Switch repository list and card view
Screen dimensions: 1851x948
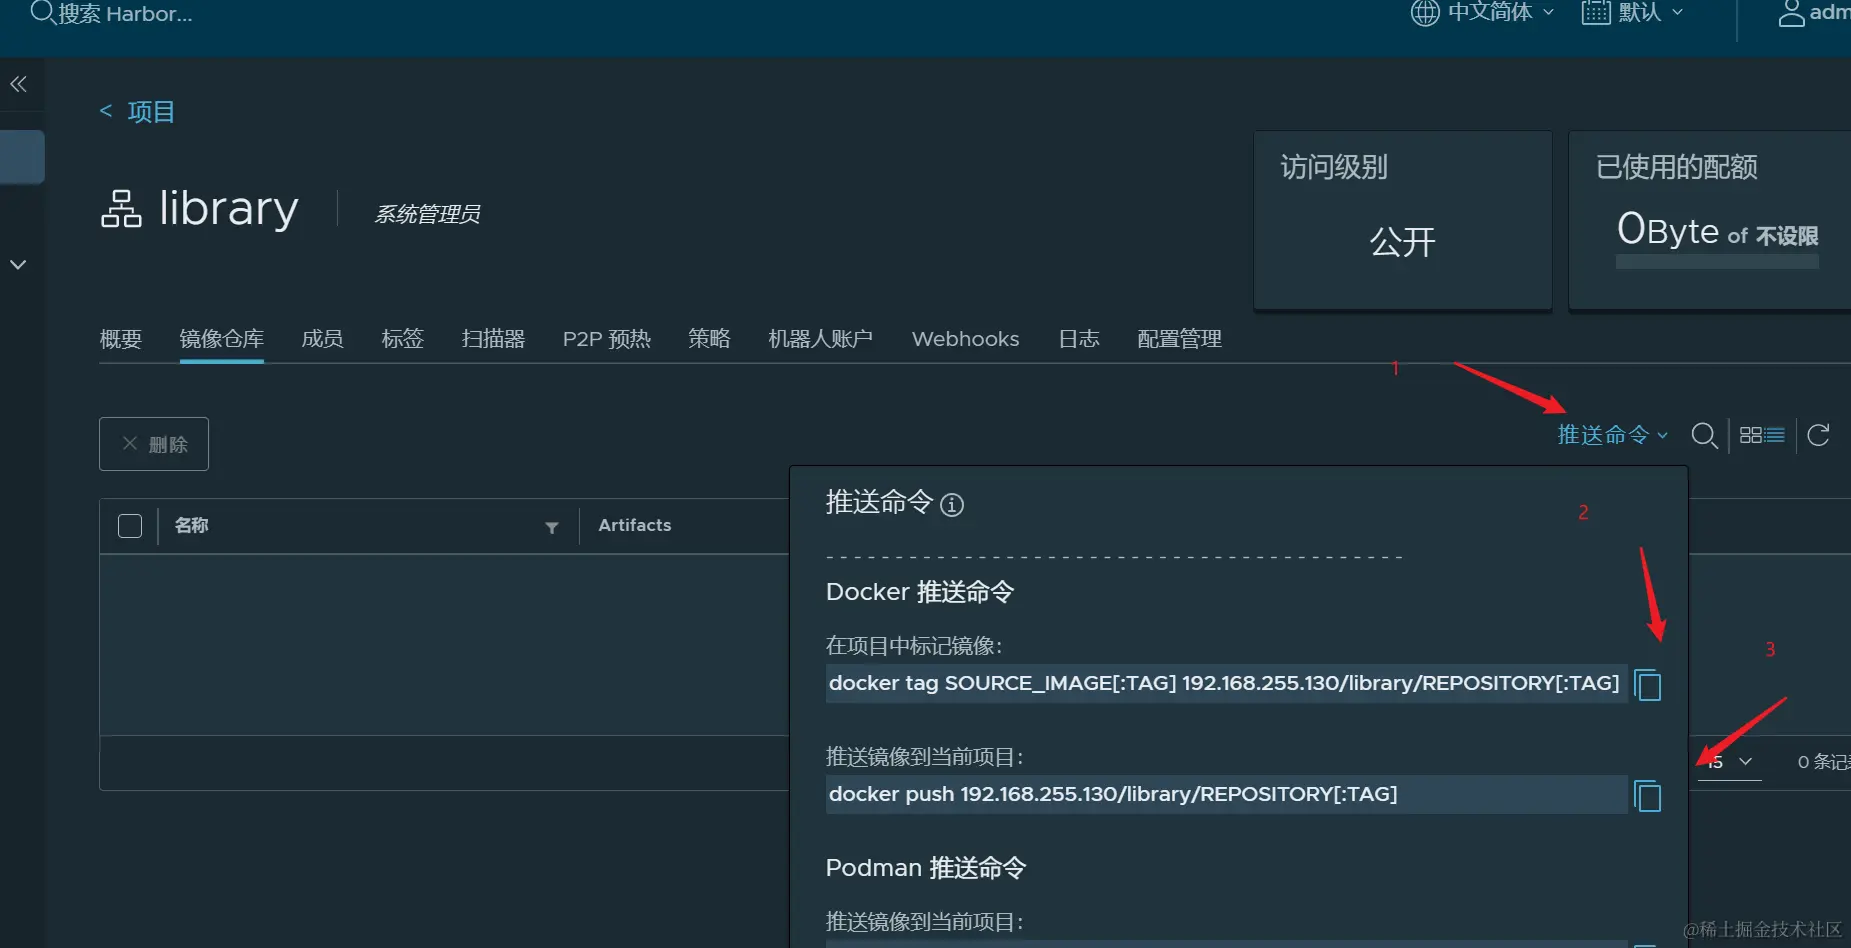[x=1762, y=435]
